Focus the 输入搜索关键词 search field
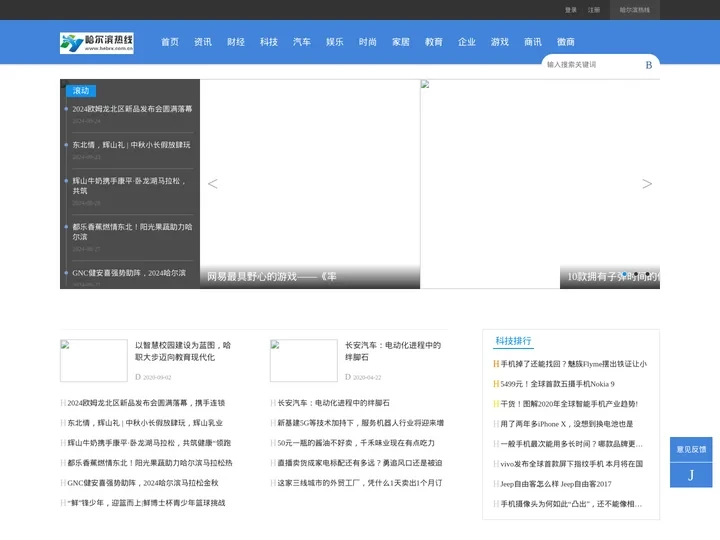 592,65
